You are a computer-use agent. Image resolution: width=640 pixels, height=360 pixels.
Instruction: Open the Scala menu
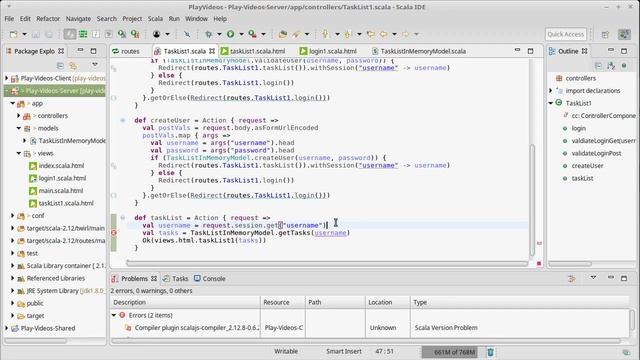point(155,19)
